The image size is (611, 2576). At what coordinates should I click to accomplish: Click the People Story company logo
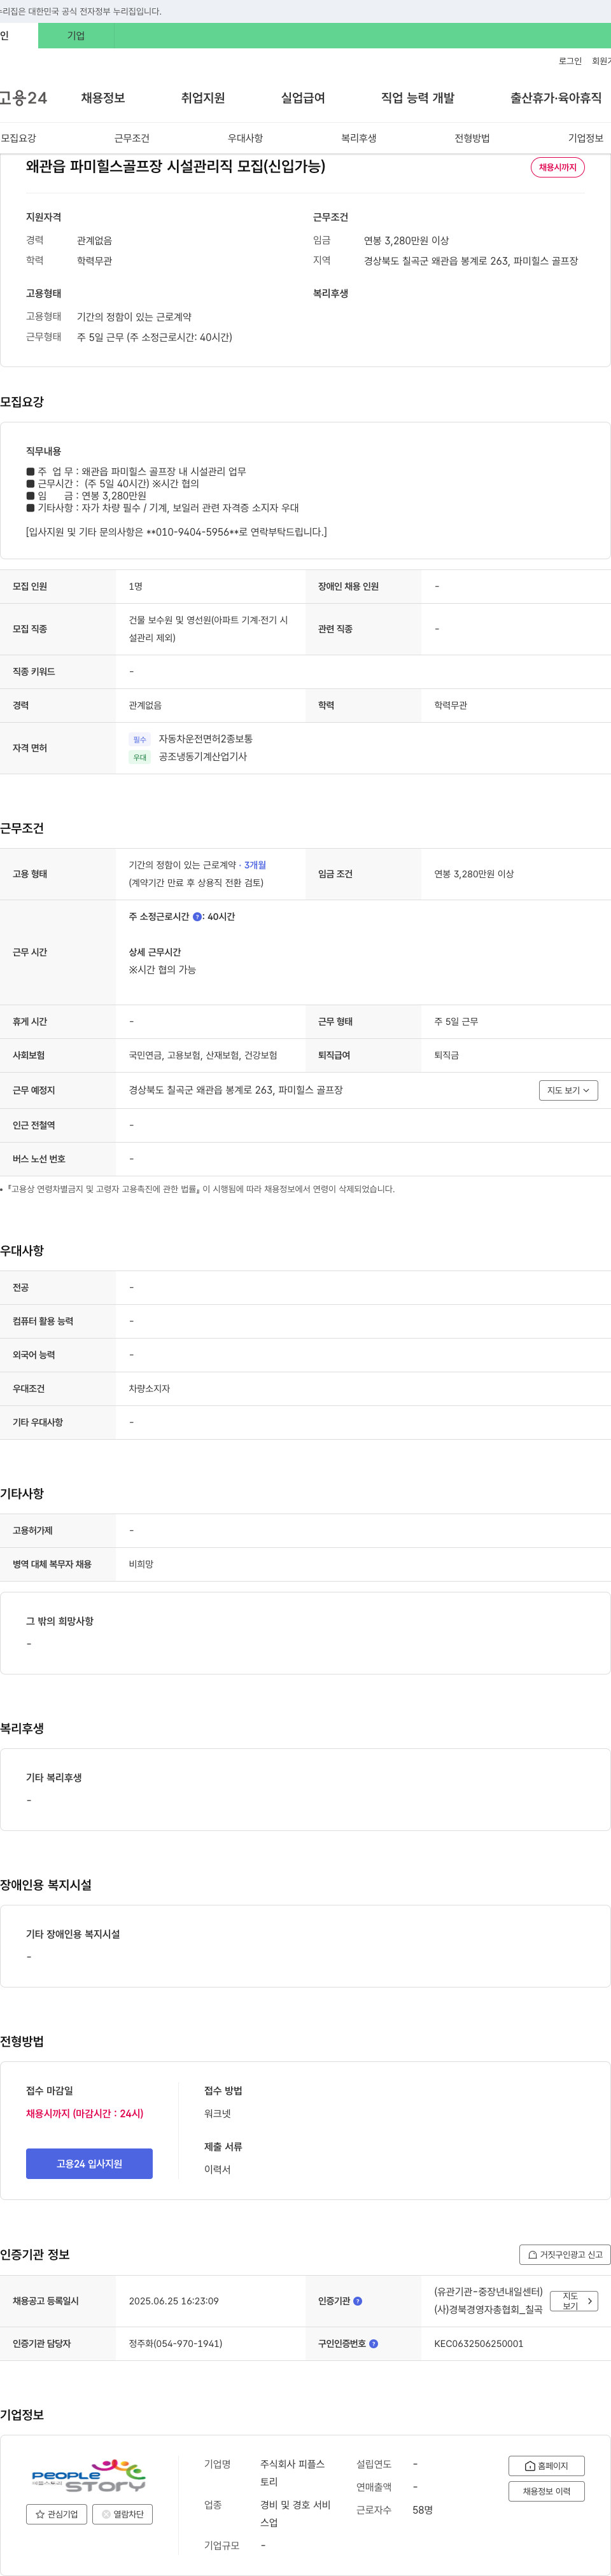pyautogui.click(x=89, y=2476)
